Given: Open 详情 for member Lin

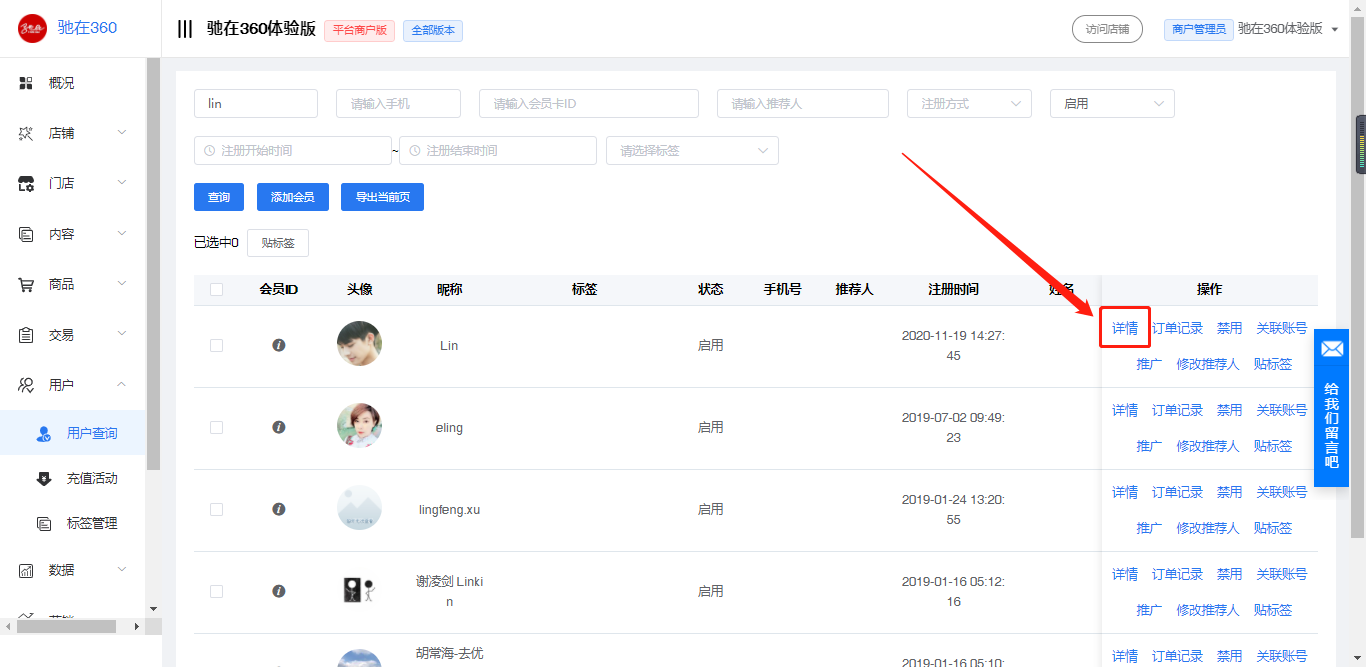Looking at the screenshot, I should [1125, 328].
